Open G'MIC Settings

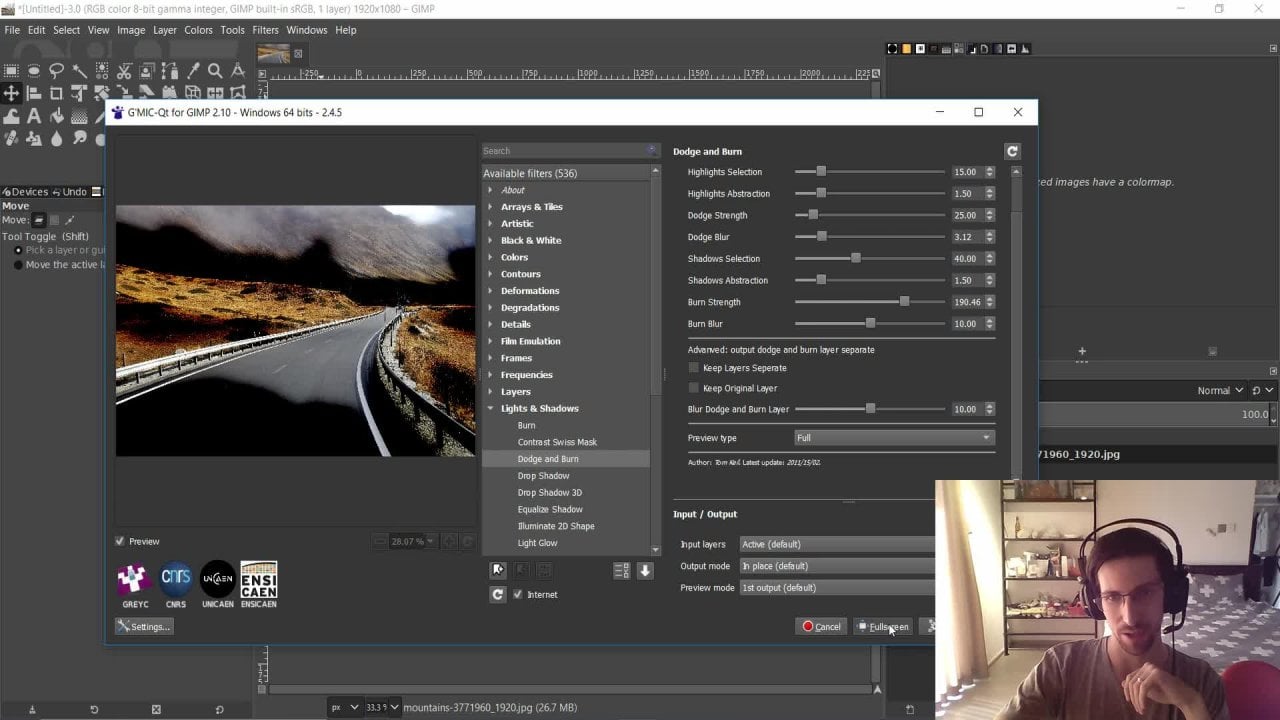point(144,627)
